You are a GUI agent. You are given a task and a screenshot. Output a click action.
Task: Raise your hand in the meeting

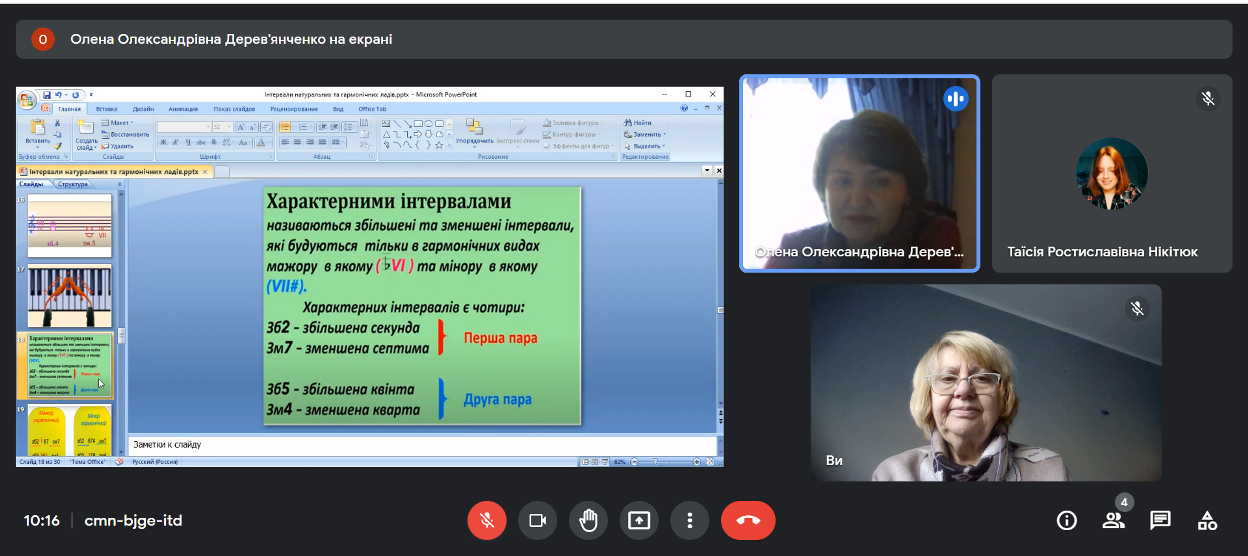pos(588,520)
